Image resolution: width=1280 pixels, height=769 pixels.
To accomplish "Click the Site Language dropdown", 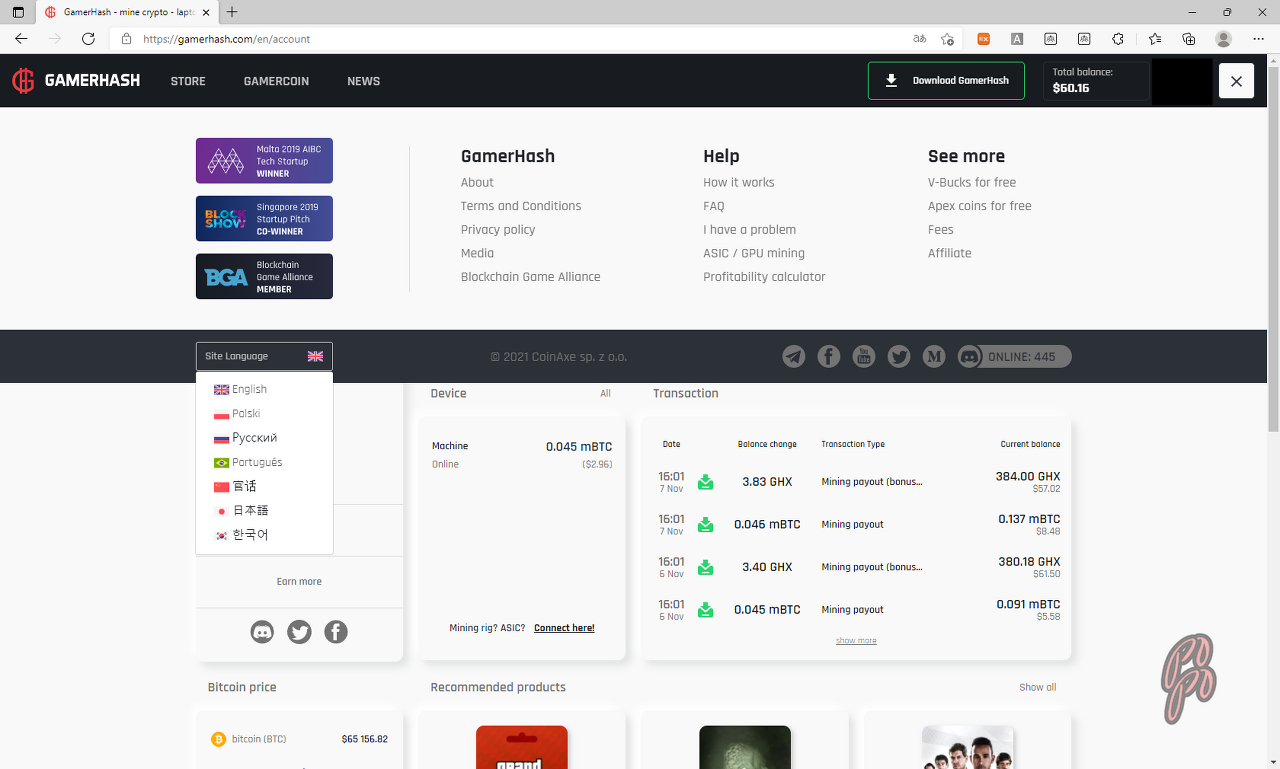I will (264, 356).
